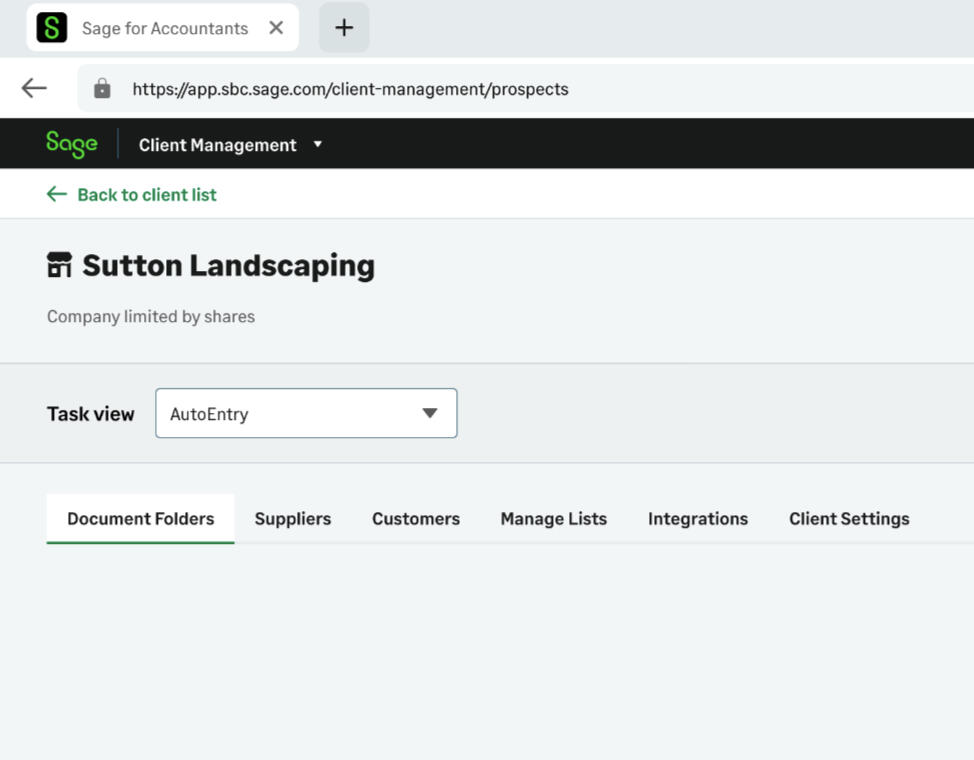
Task: Click the Client Management header label
Action: [x=217, y=145]
